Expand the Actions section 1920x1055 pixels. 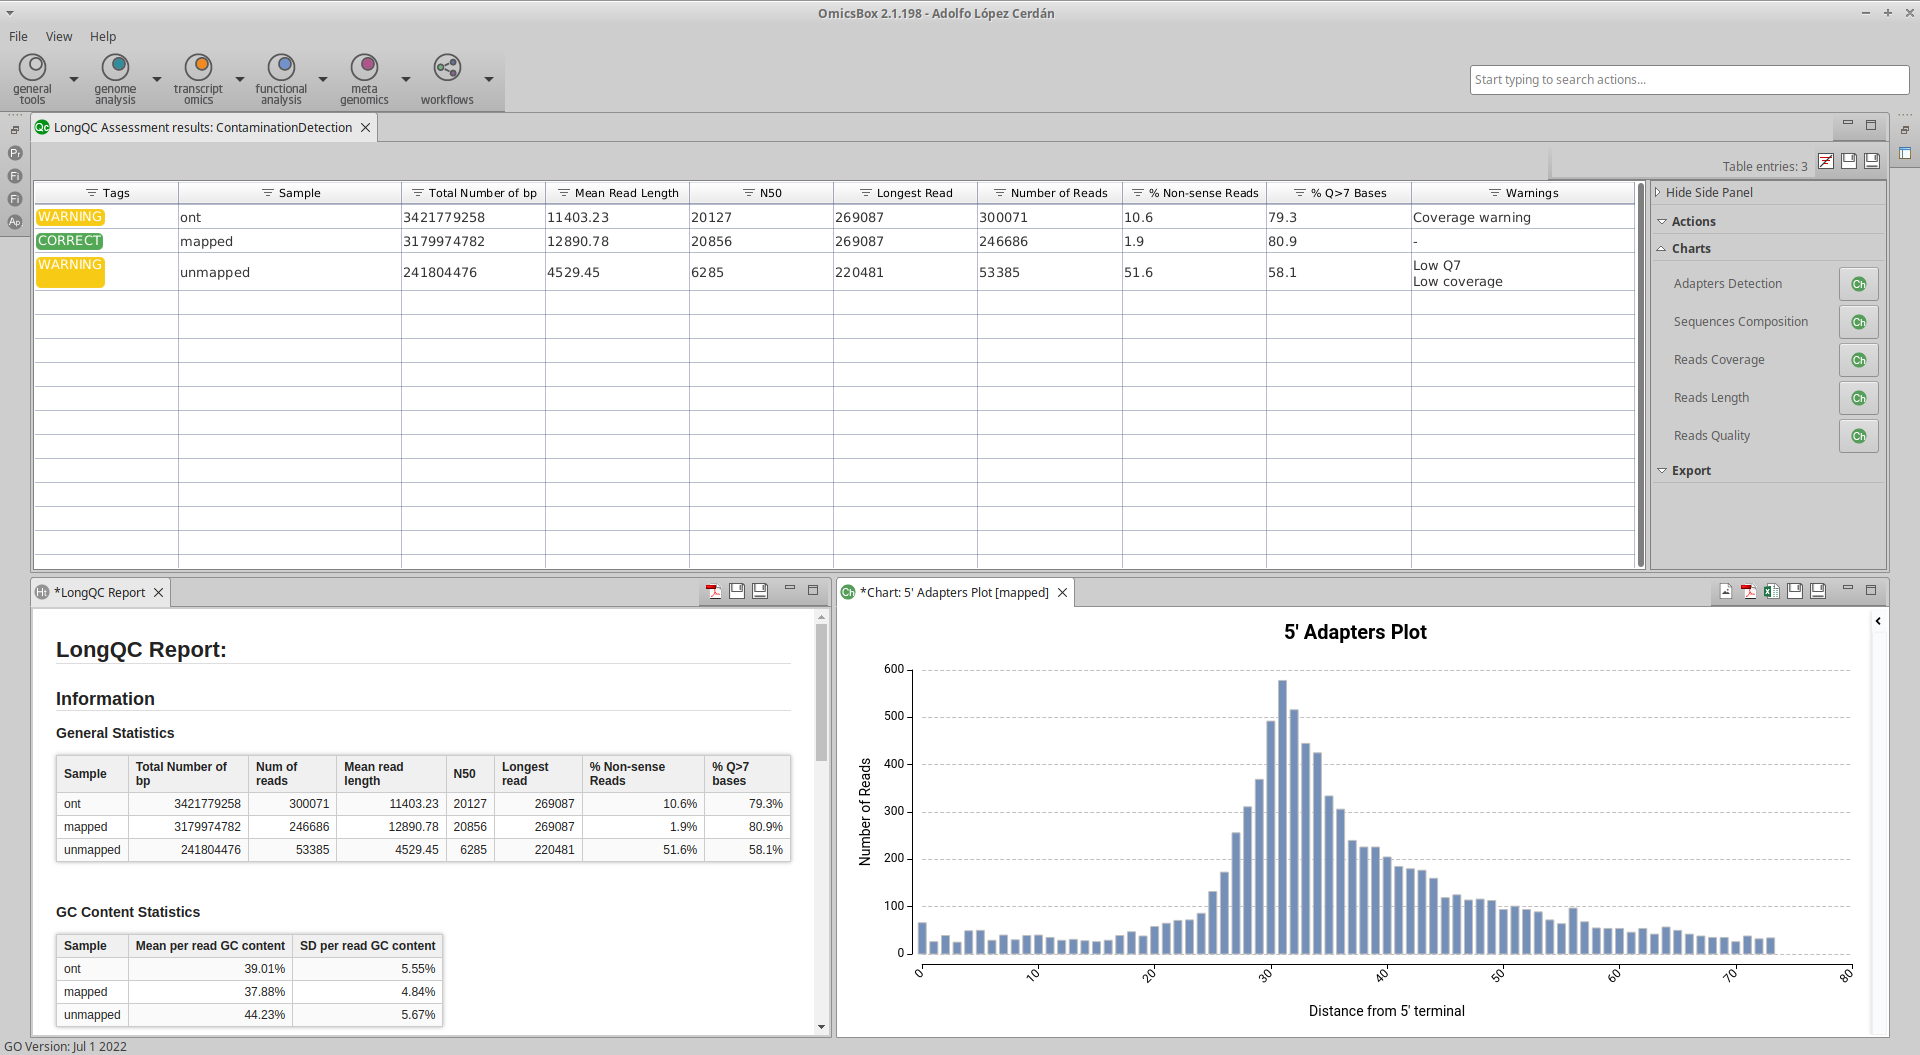pos(1693,221)
